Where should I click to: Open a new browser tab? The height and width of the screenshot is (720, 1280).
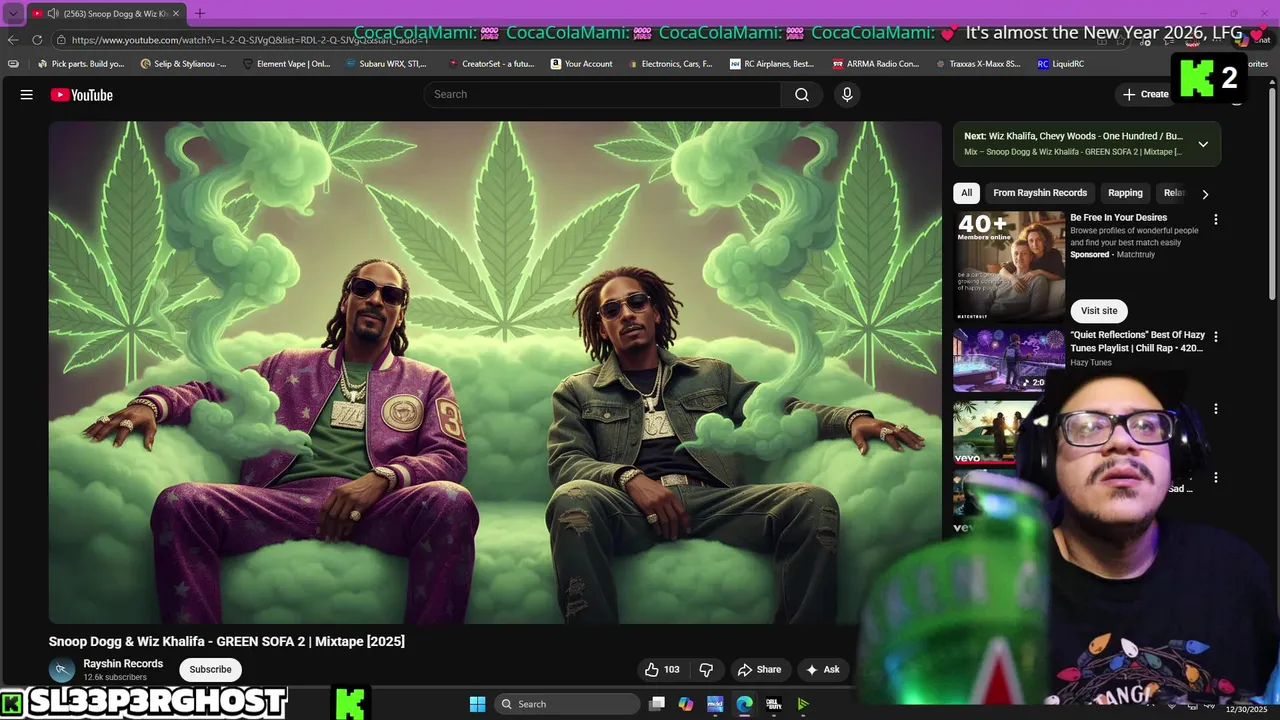(x=199, y=13)
